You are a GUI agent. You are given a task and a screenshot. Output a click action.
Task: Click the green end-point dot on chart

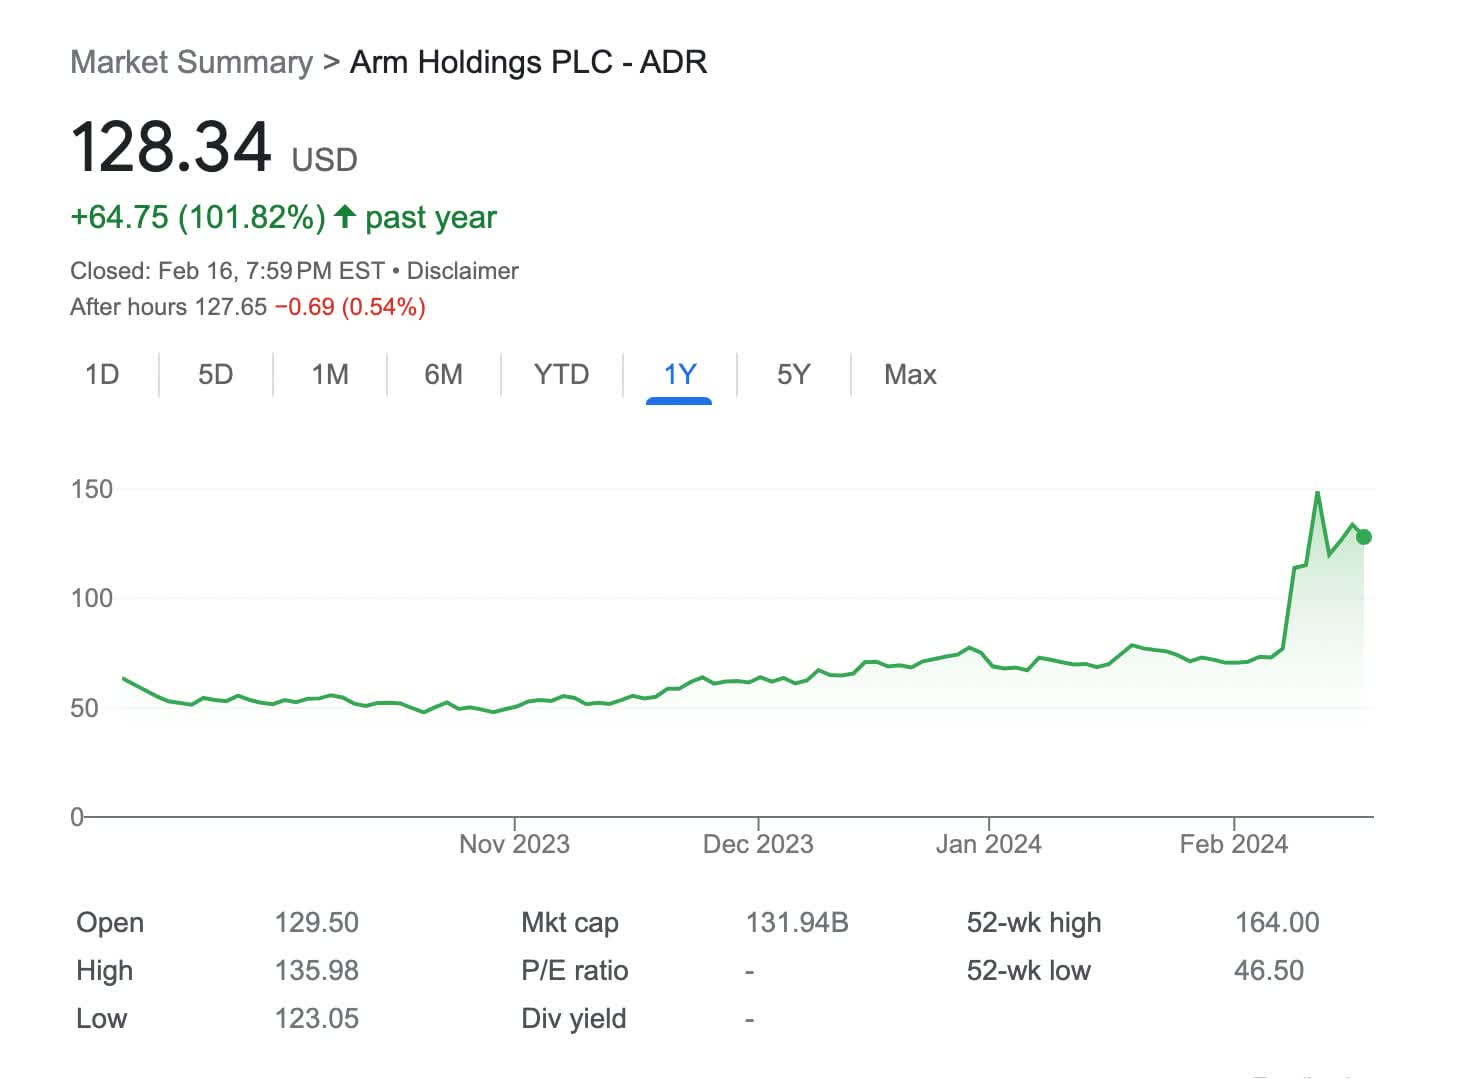tap(1363, 537)
